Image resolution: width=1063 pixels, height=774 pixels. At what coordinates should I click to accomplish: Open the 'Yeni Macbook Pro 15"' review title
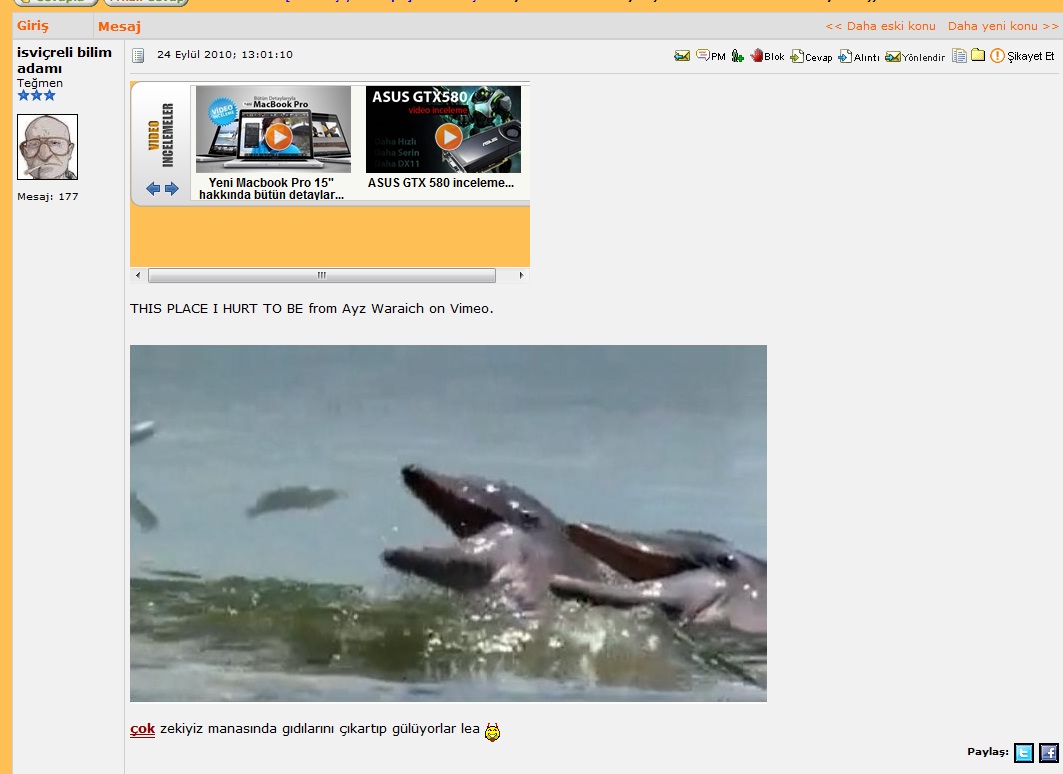click(271, 188)
